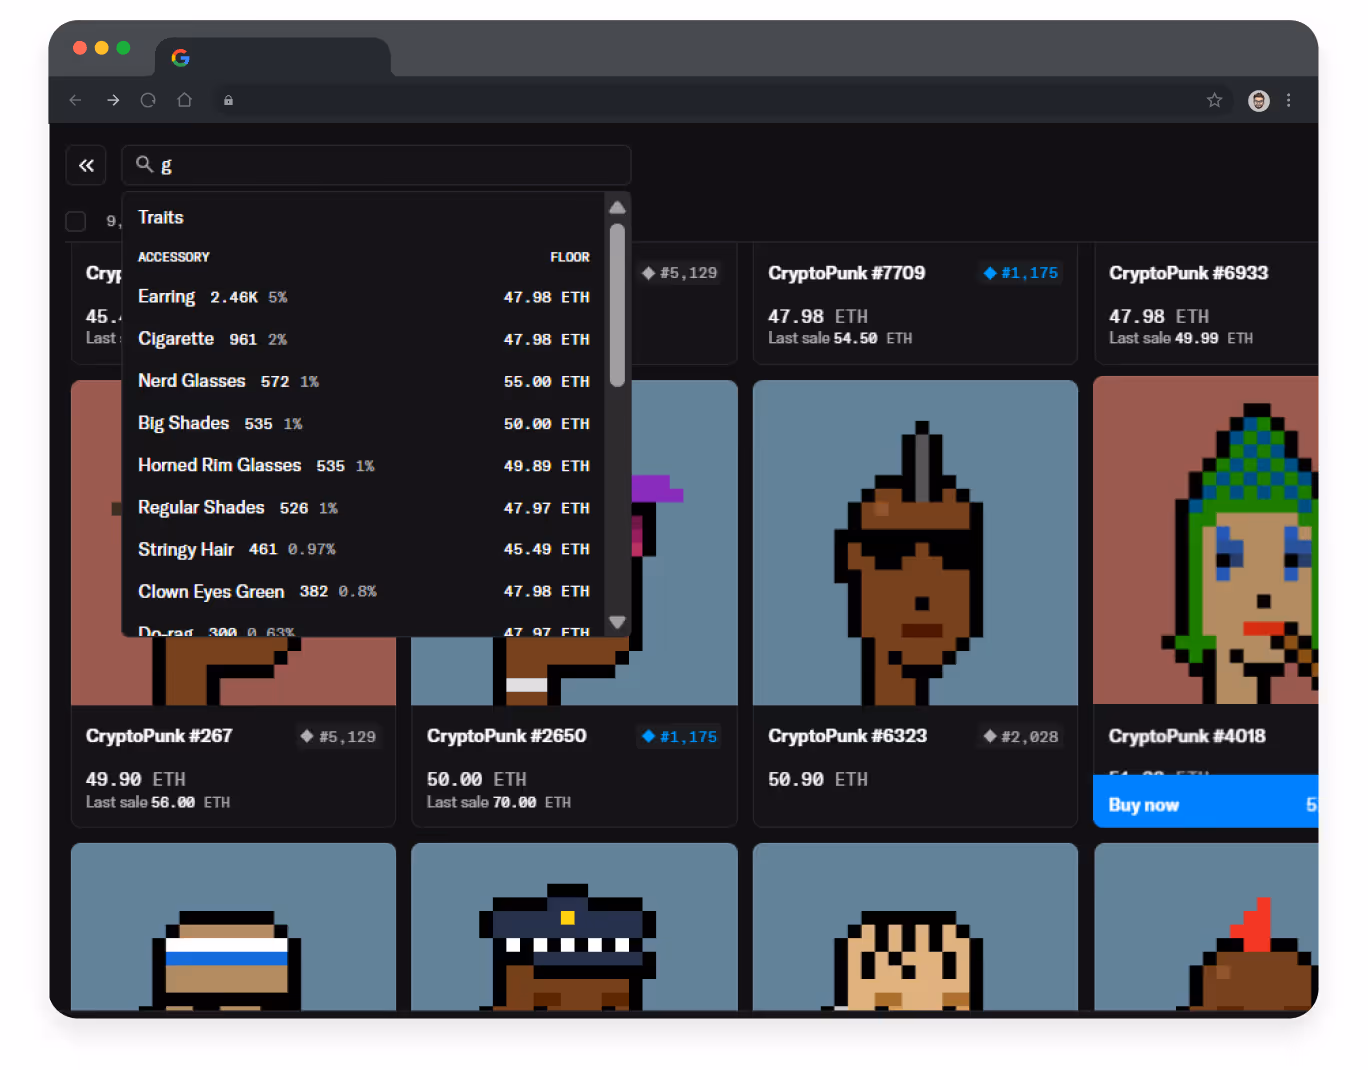The height and width of the screenshot is (1070, 1368).
Task: Click the Traits heading in the dropdown
Action: point(160,217)
